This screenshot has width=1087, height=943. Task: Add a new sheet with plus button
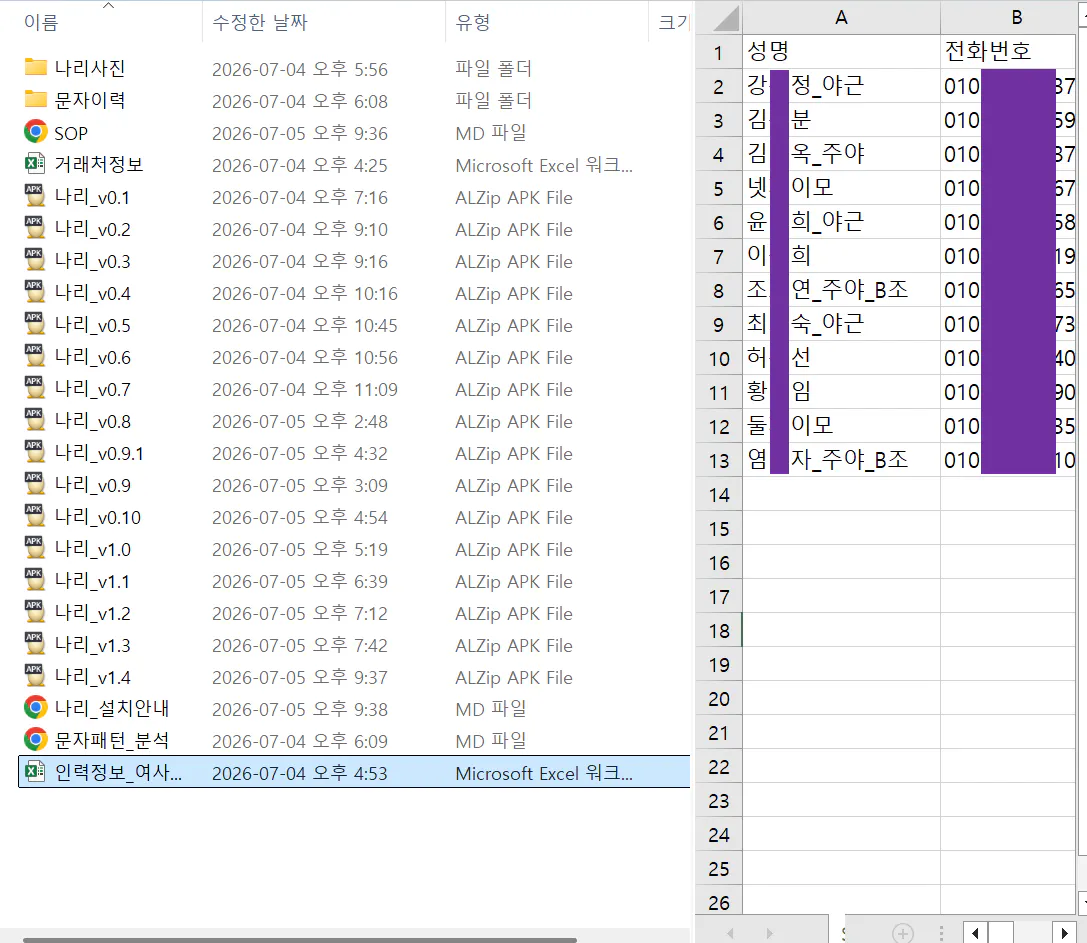902,933
